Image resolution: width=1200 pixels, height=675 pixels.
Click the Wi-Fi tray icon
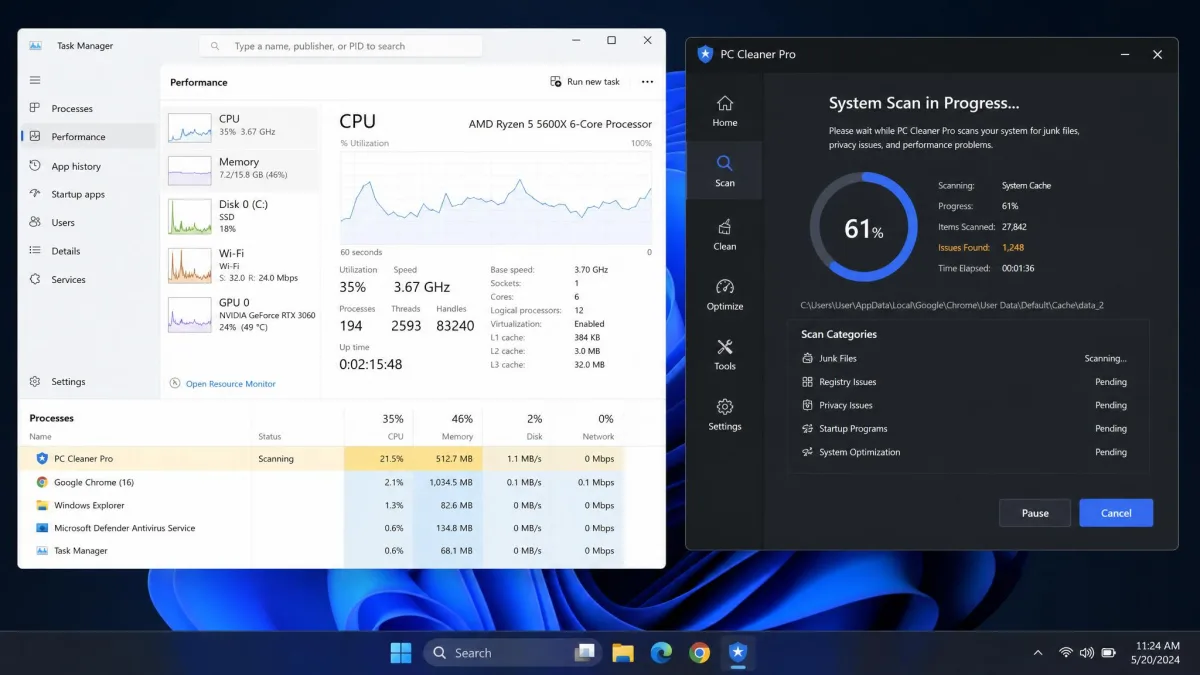click(1066, 653)
